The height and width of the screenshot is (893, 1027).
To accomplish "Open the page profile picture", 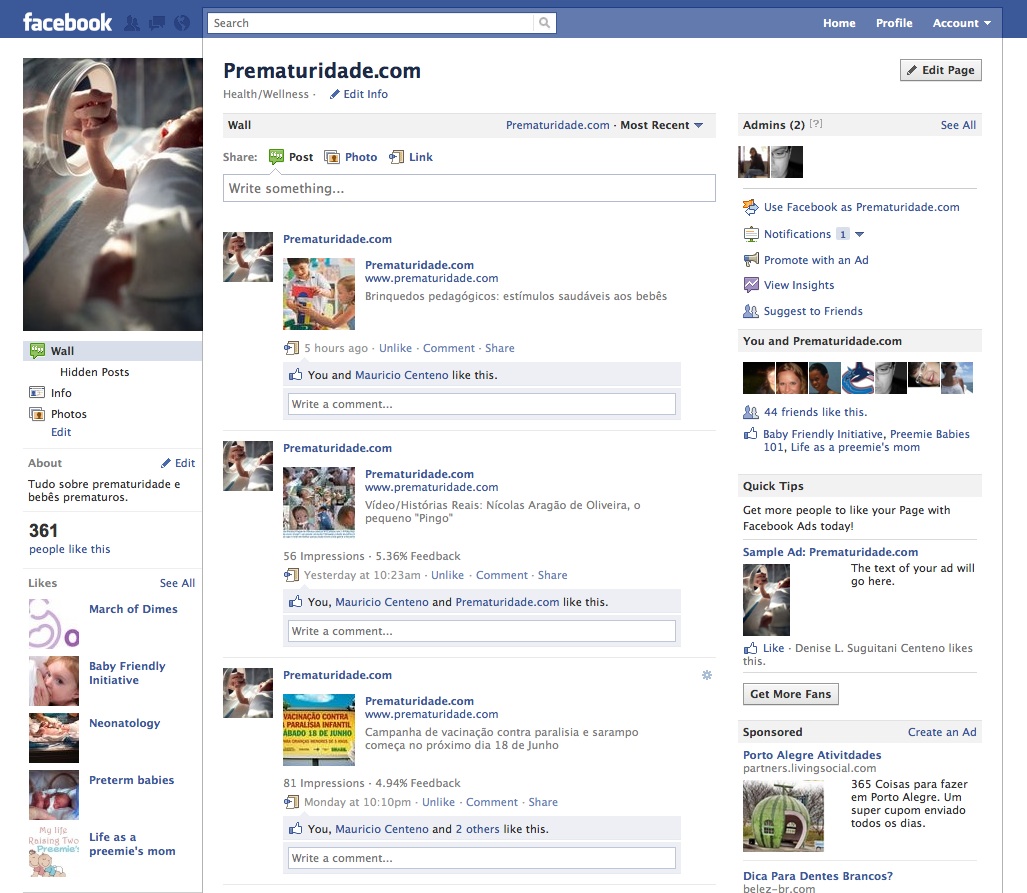I will pyautogui.click(x=113, y=195).
